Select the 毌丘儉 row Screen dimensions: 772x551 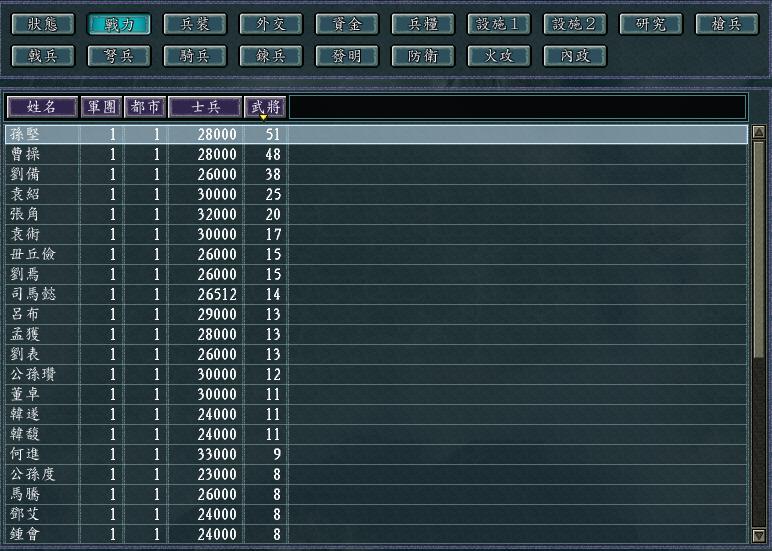point(377,255)
